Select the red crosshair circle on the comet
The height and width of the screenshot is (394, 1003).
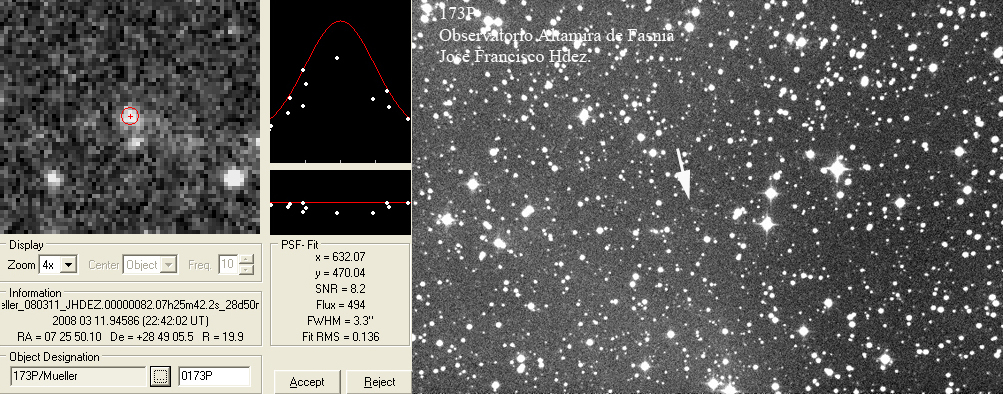[130, 116]
